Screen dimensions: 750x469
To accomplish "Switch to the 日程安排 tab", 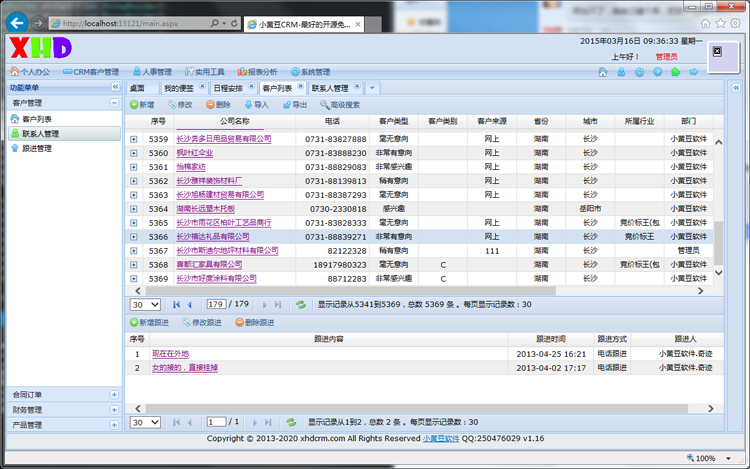I will [x=228, y=88].
